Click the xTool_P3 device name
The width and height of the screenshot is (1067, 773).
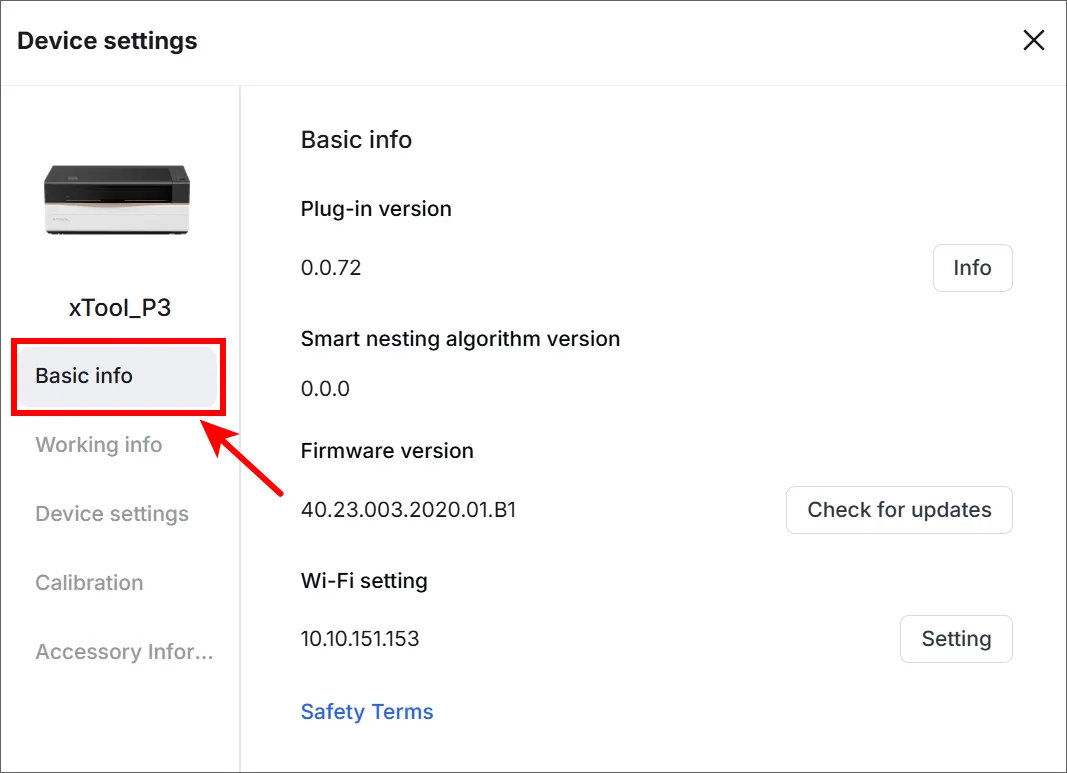click(120, 308)
